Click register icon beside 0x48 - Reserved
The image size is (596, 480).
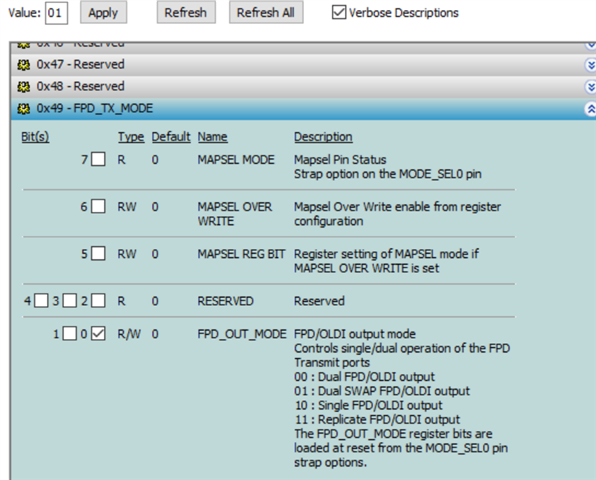click(x=24, y=87)
